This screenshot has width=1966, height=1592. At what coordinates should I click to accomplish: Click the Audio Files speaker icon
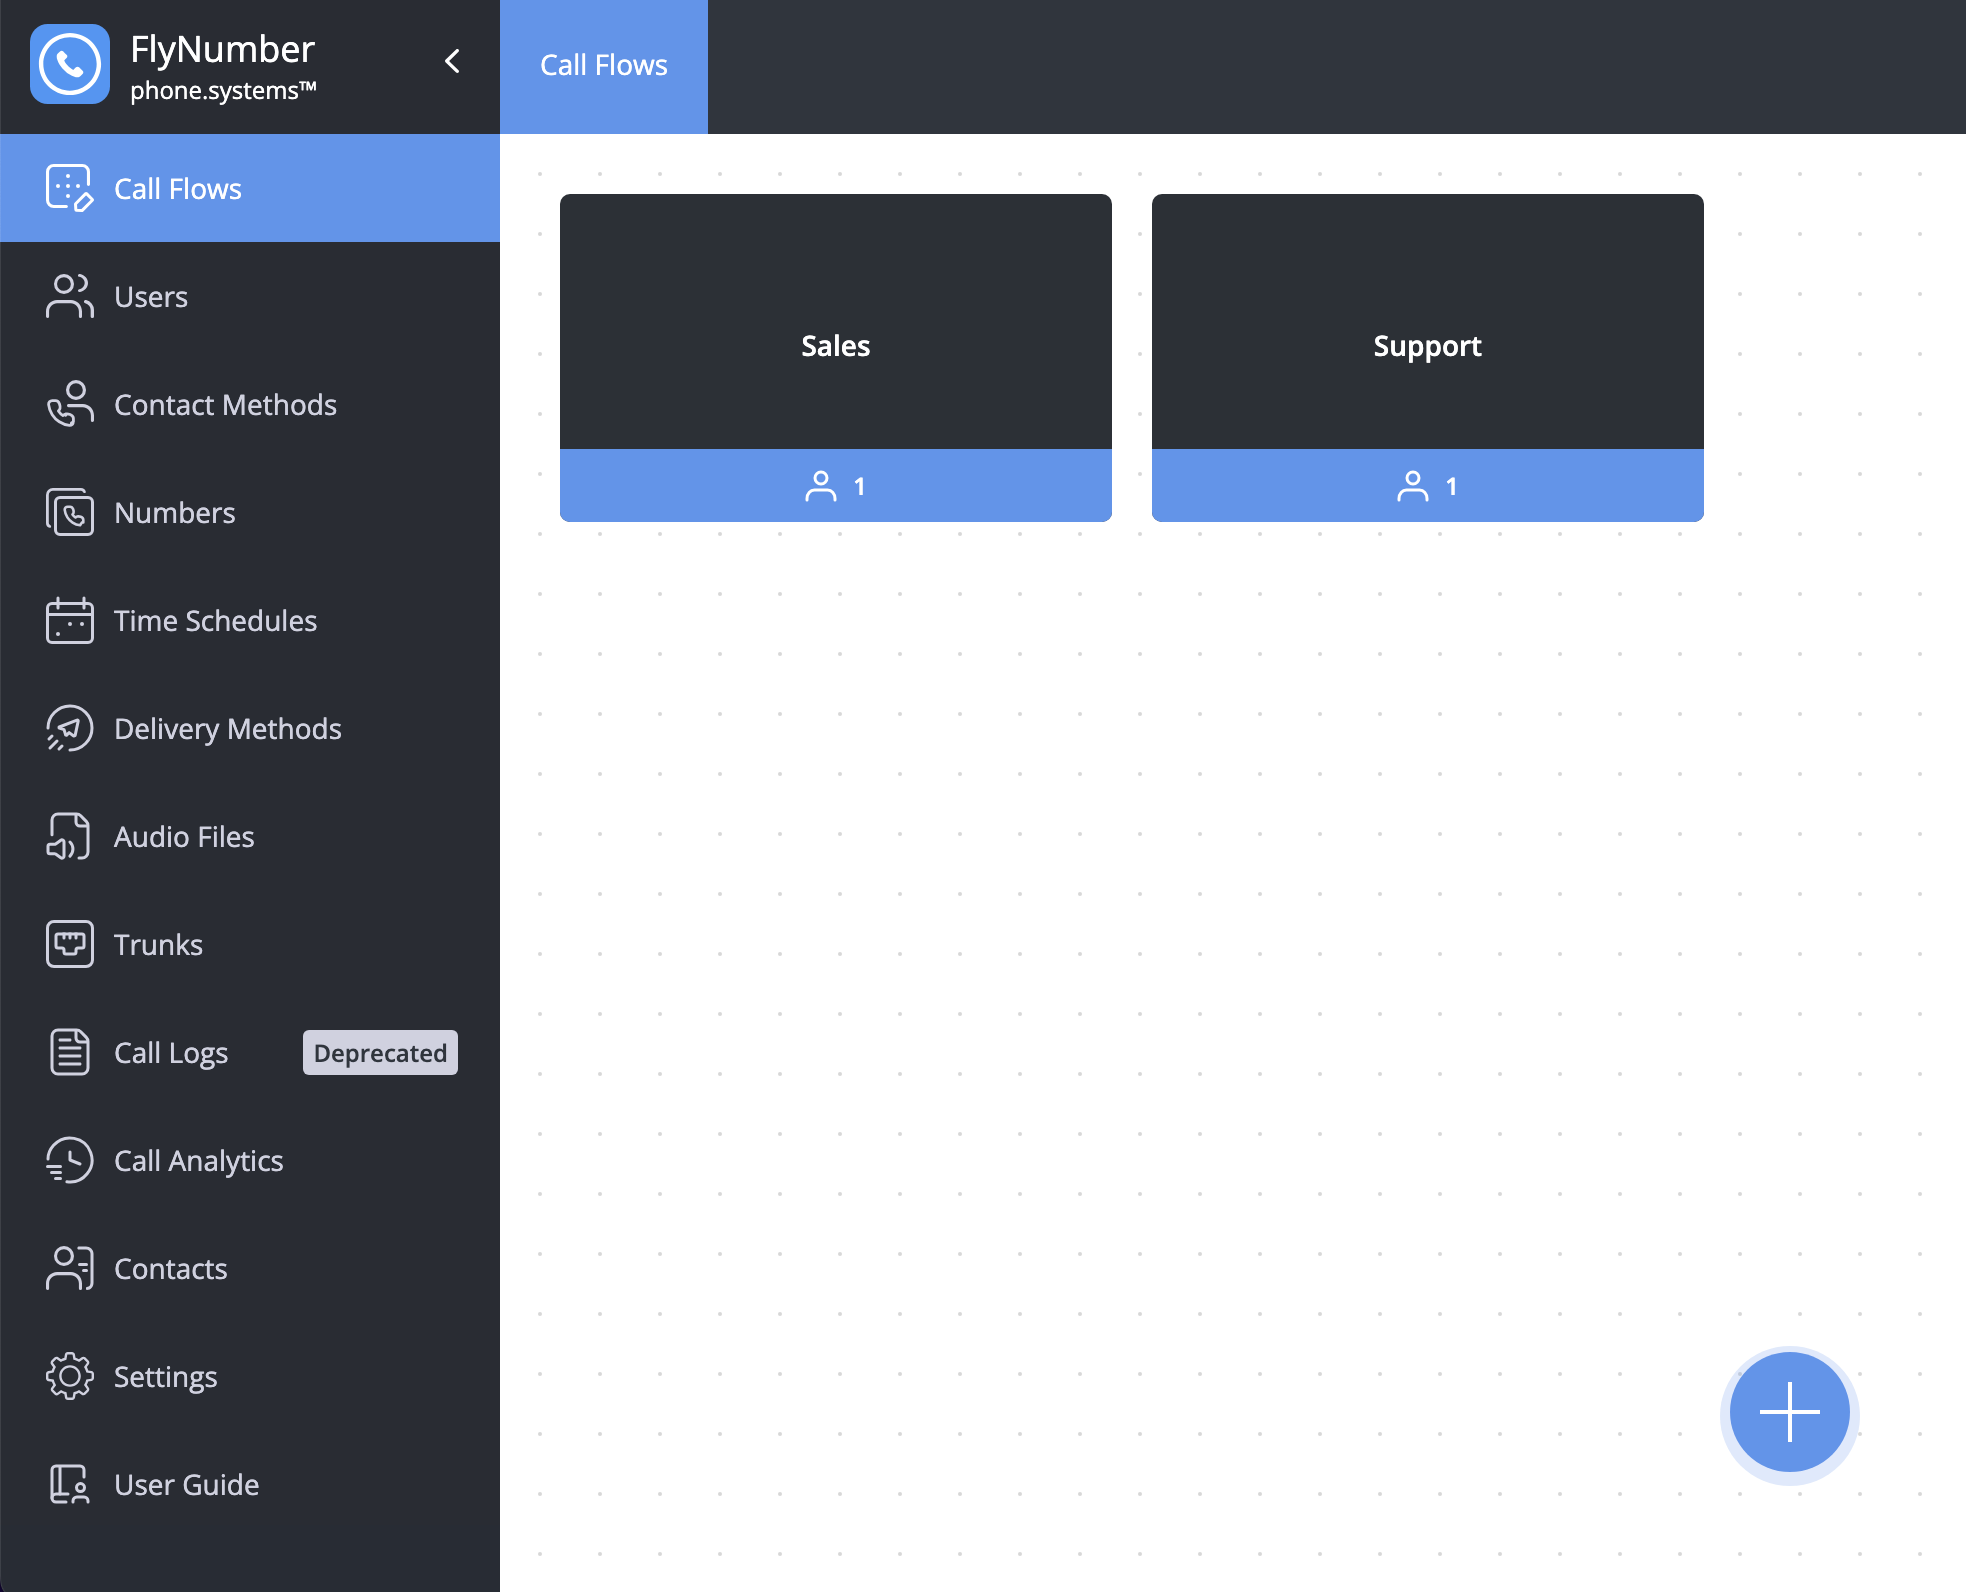[70, 836]
